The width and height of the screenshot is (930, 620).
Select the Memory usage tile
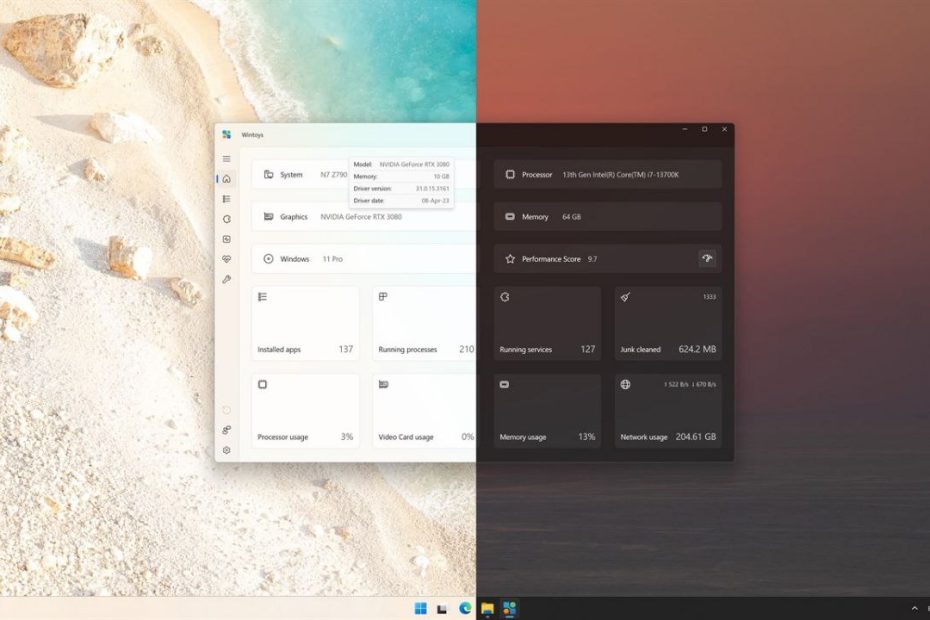click(x=547, y=410)
